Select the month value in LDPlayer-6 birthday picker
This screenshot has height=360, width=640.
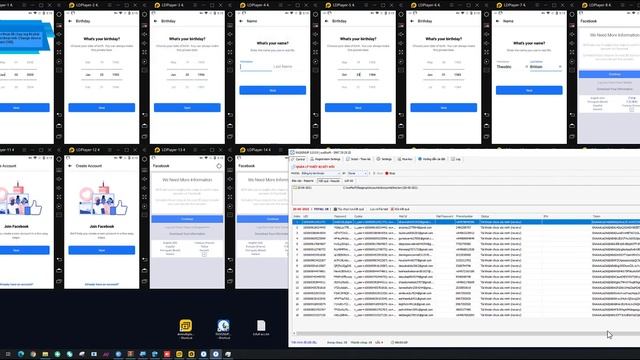430,75
